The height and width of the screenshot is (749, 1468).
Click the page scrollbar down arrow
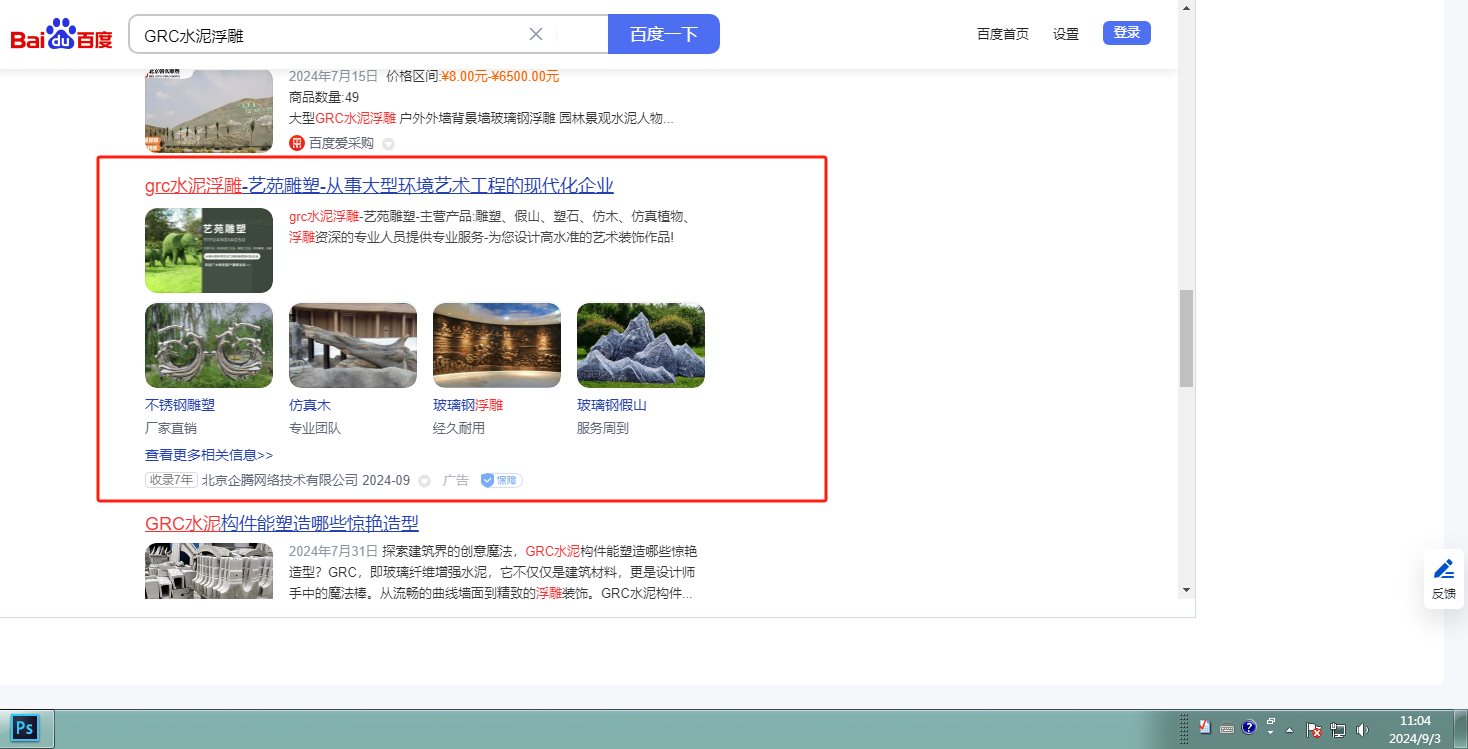coord(1187,590)
